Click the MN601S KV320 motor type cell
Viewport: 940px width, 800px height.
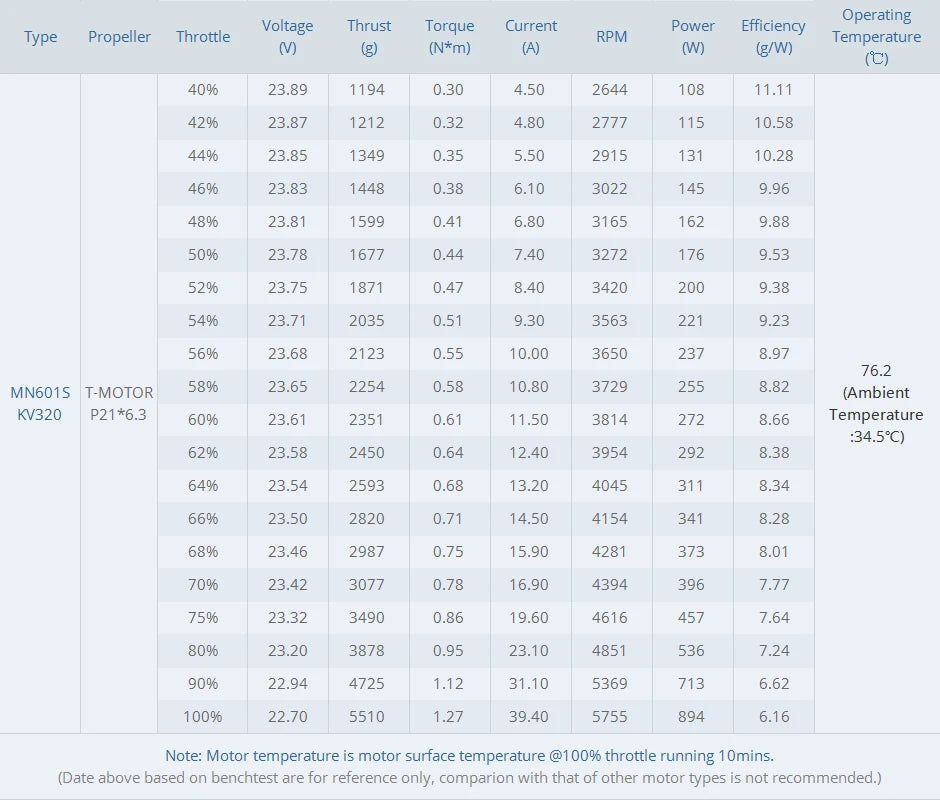(40, 404)
